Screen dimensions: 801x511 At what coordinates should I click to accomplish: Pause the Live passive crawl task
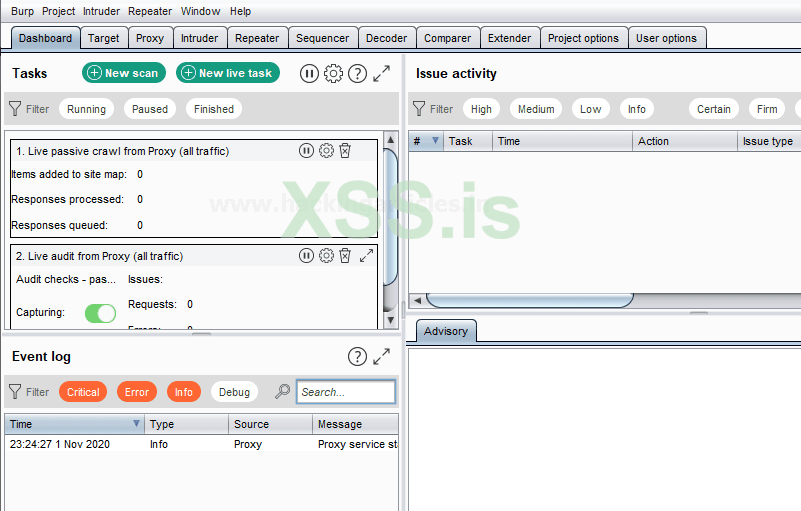click(x=306, y=151)
